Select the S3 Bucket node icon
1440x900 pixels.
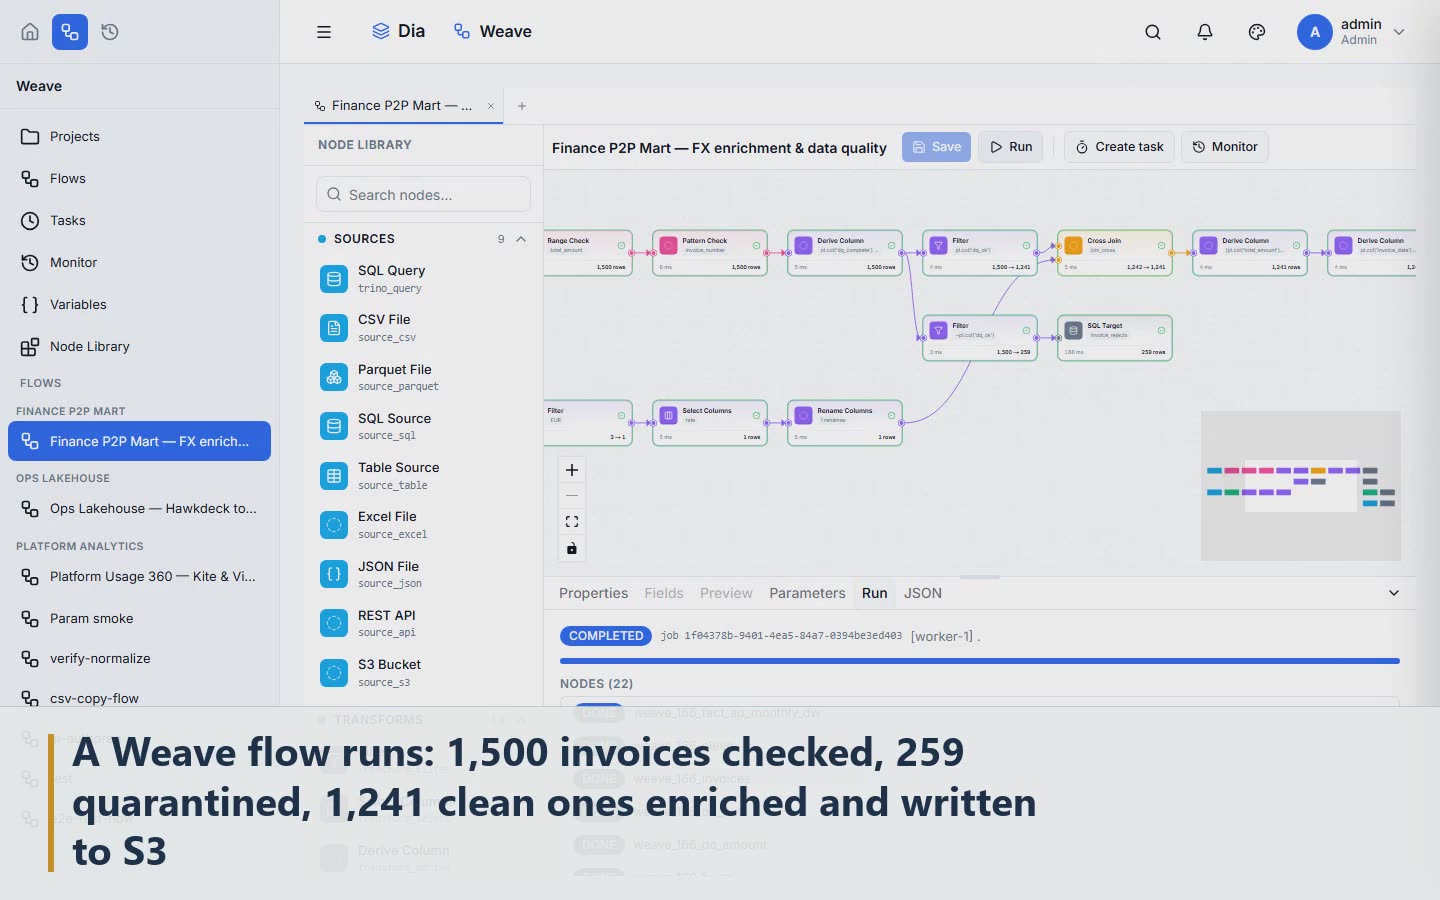click(x=334, y=673)
